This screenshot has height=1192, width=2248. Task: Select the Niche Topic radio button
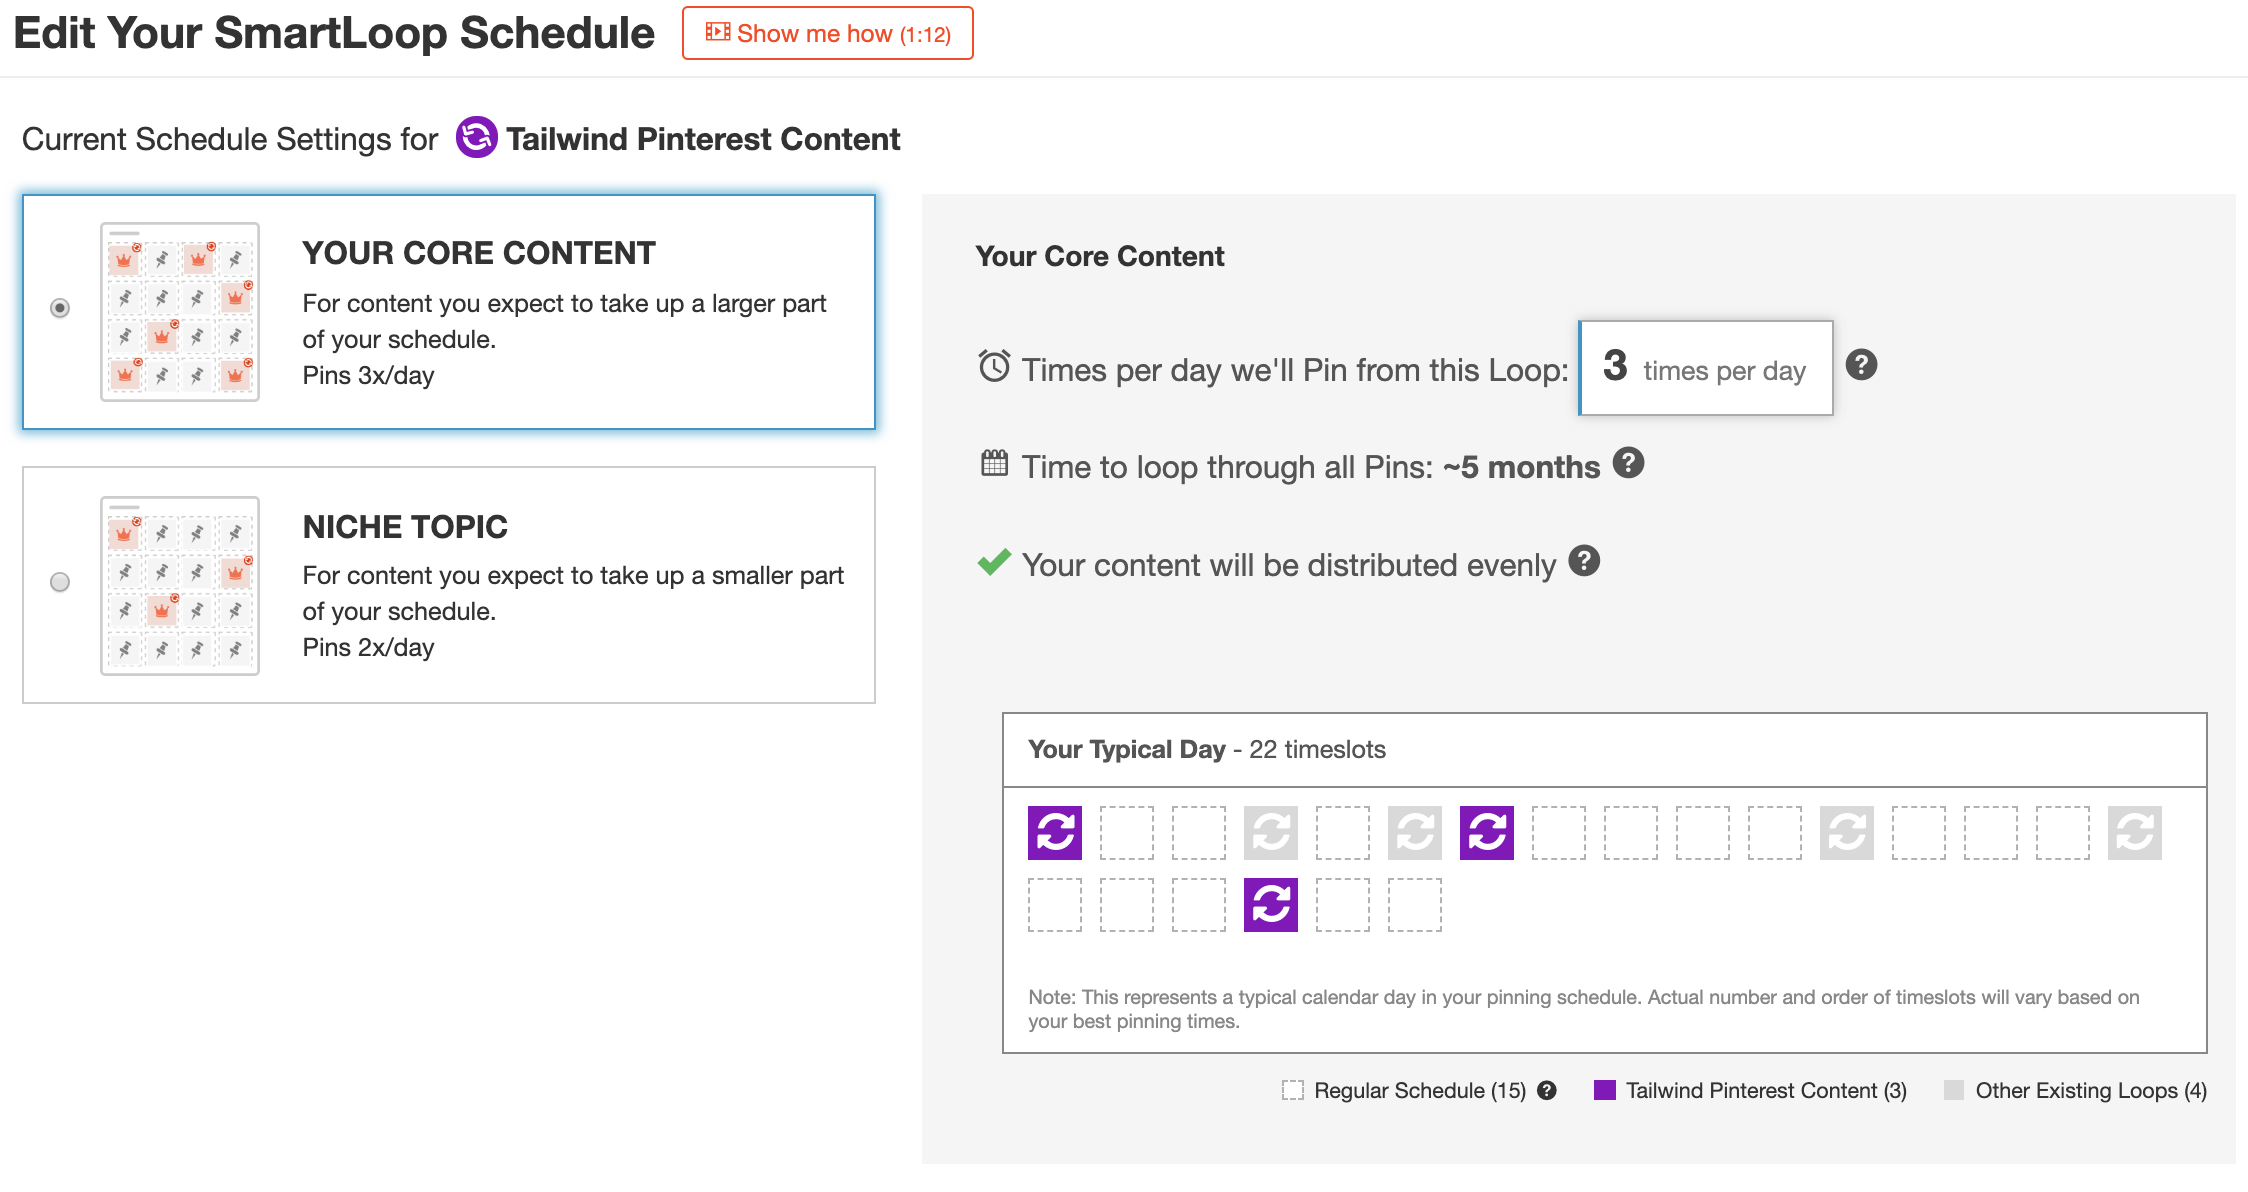(x=60, y=582)
